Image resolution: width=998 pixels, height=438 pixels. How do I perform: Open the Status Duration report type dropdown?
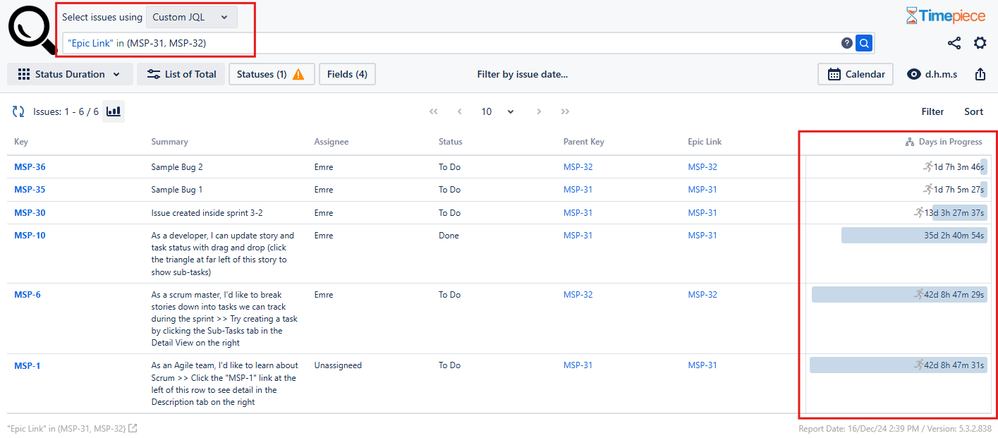point(70,74)
